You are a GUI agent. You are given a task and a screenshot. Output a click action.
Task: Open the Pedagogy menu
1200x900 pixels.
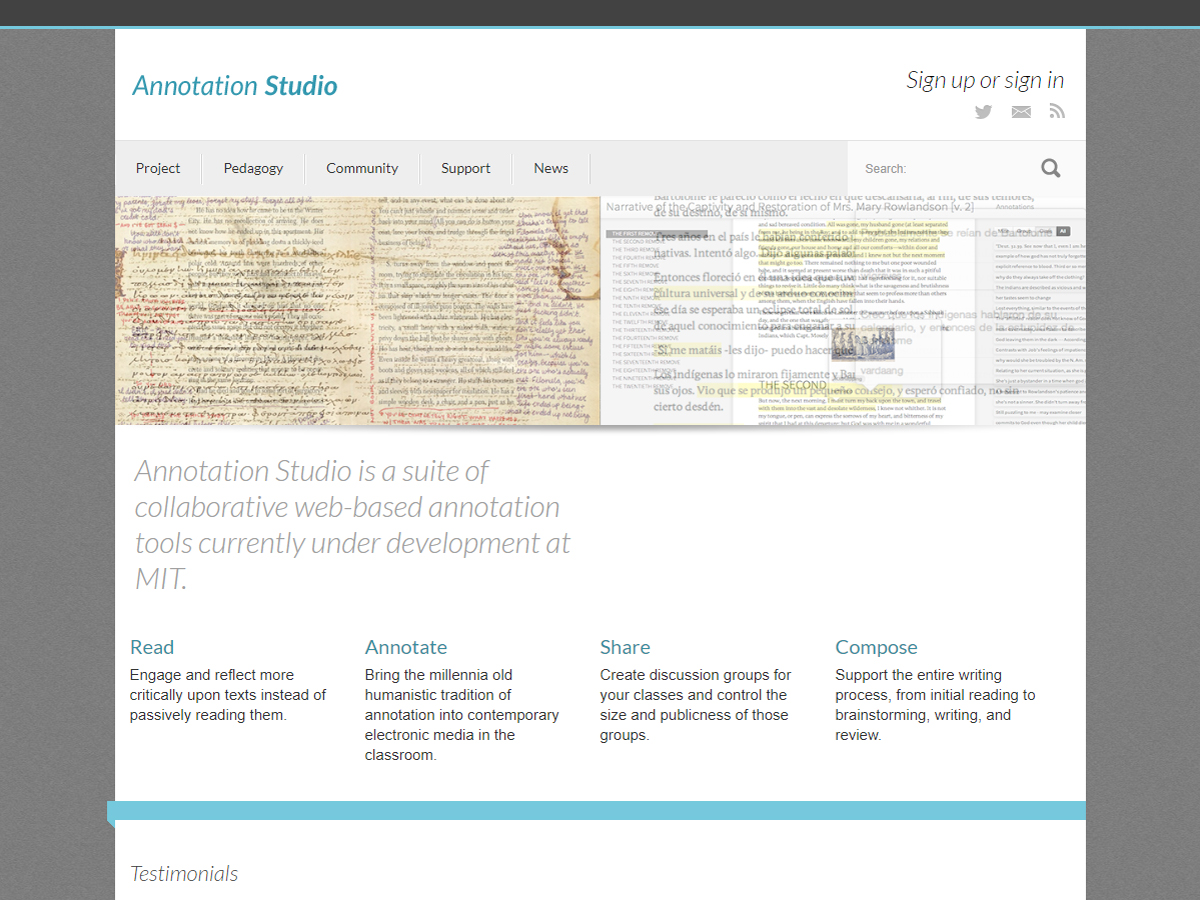pyautogui.click(x=253, y=168)
